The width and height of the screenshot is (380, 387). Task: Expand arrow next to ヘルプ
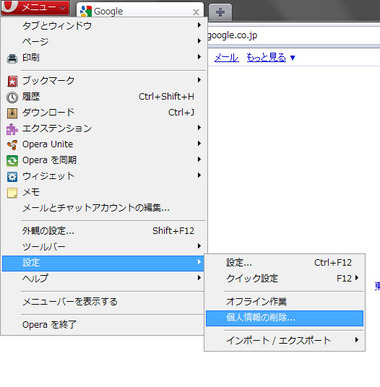(x=199, y=278)
